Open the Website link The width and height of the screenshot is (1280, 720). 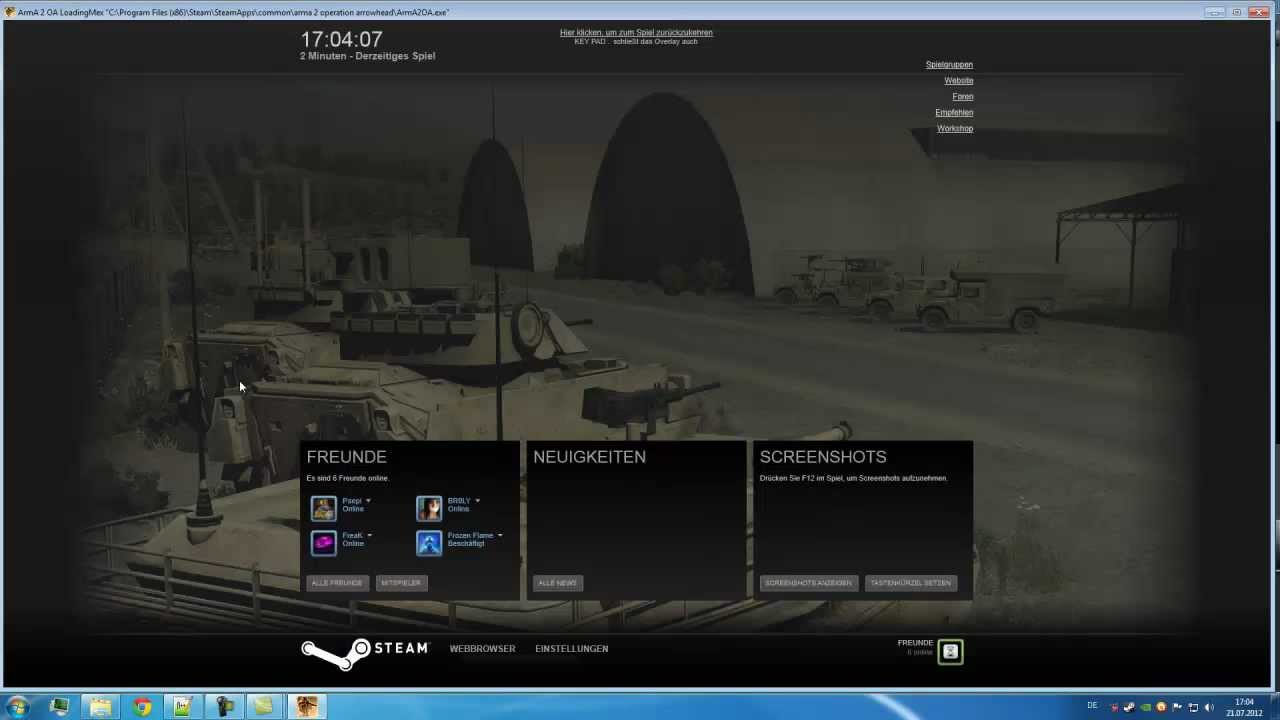coord(958,80)
